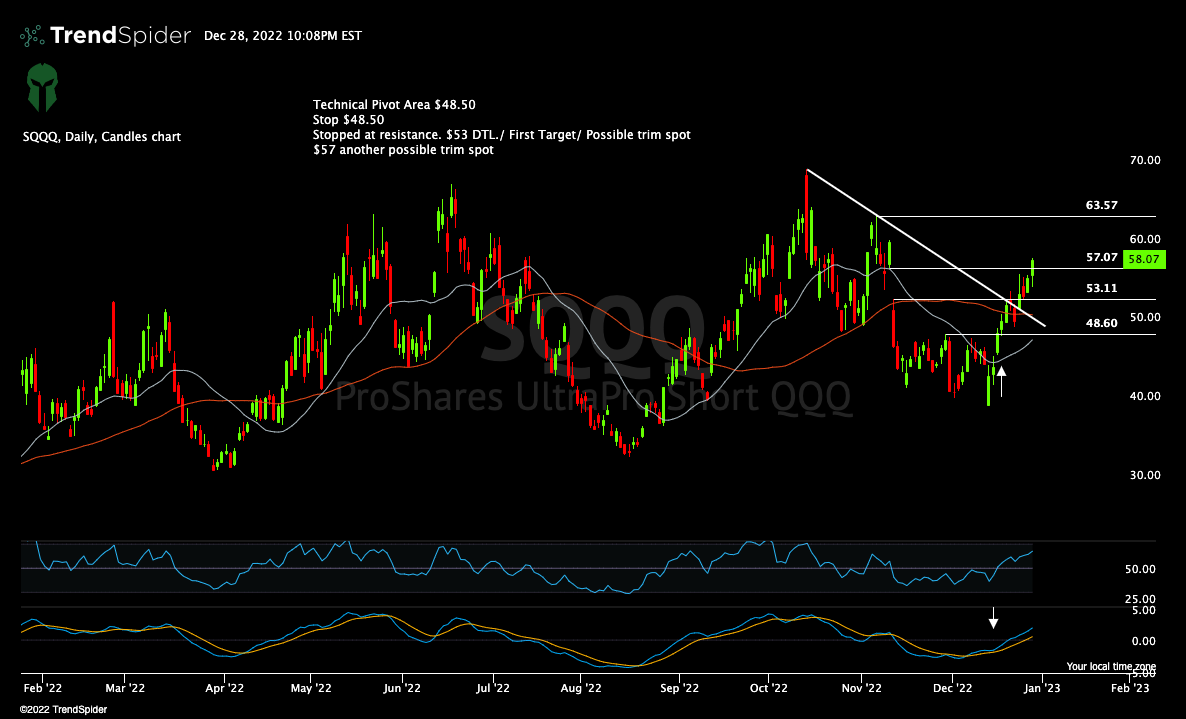Click the Jun '22 date axis label
This screenshot has height=719, width=1186.
[x=402, y=688]
